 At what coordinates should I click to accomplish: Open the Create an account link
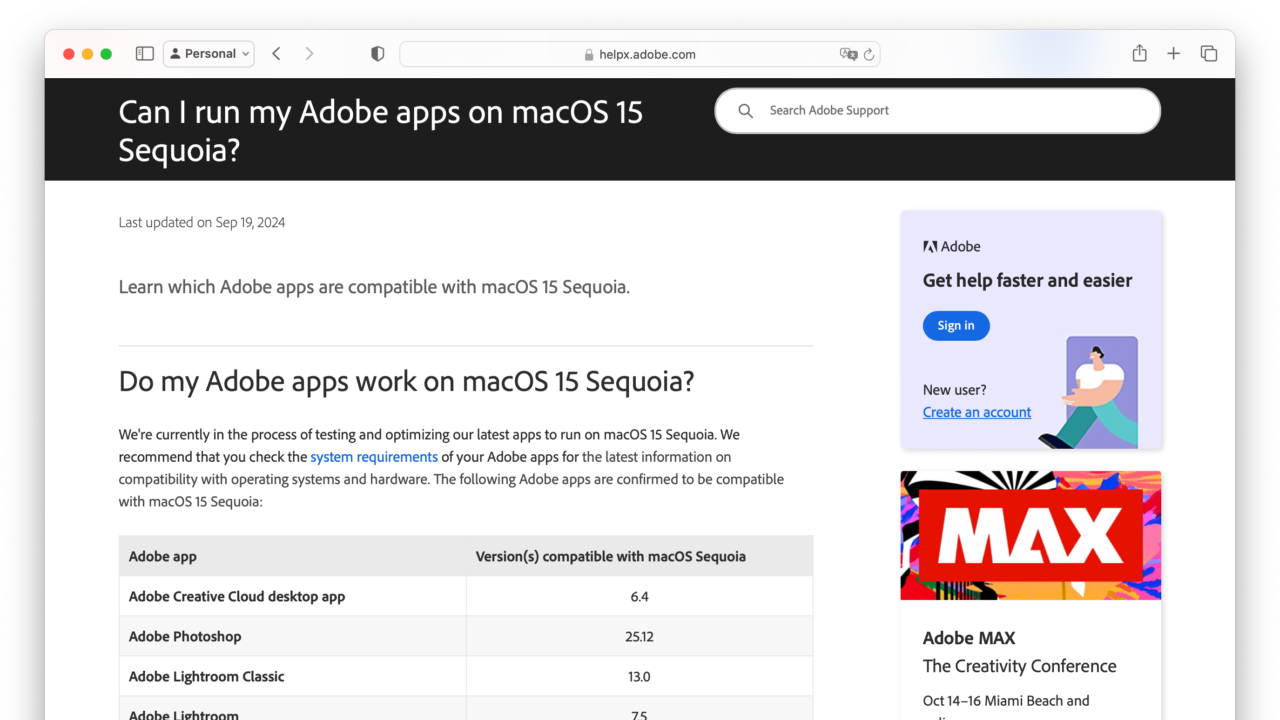point(977,412)
